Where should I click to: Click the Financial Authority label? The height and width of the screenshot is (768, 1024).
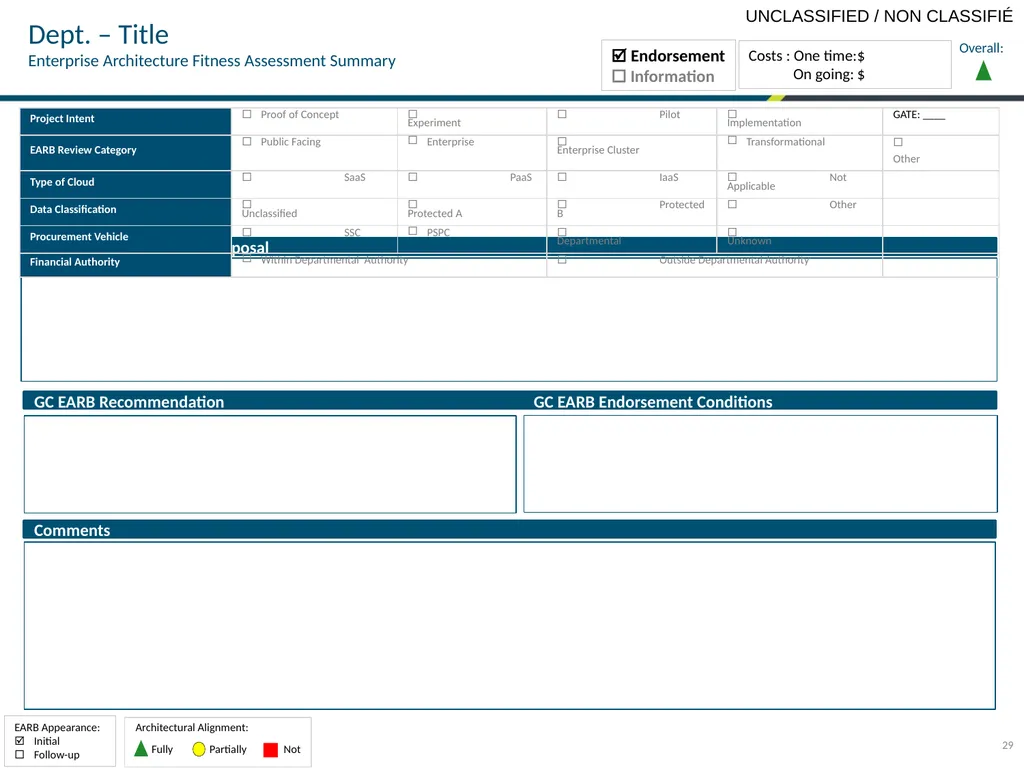tap(75, 262)
